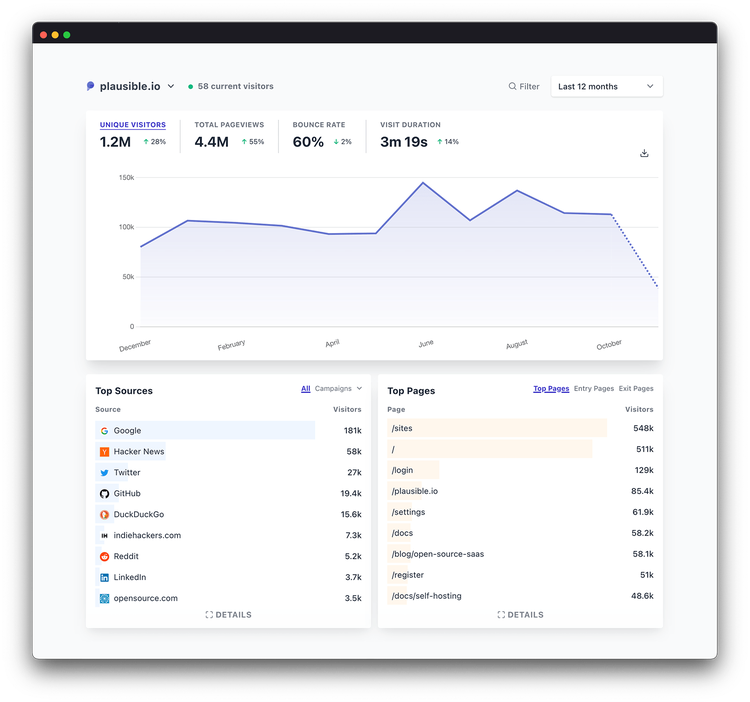
Task: Open the Filter option
Action: click(524, 86)
